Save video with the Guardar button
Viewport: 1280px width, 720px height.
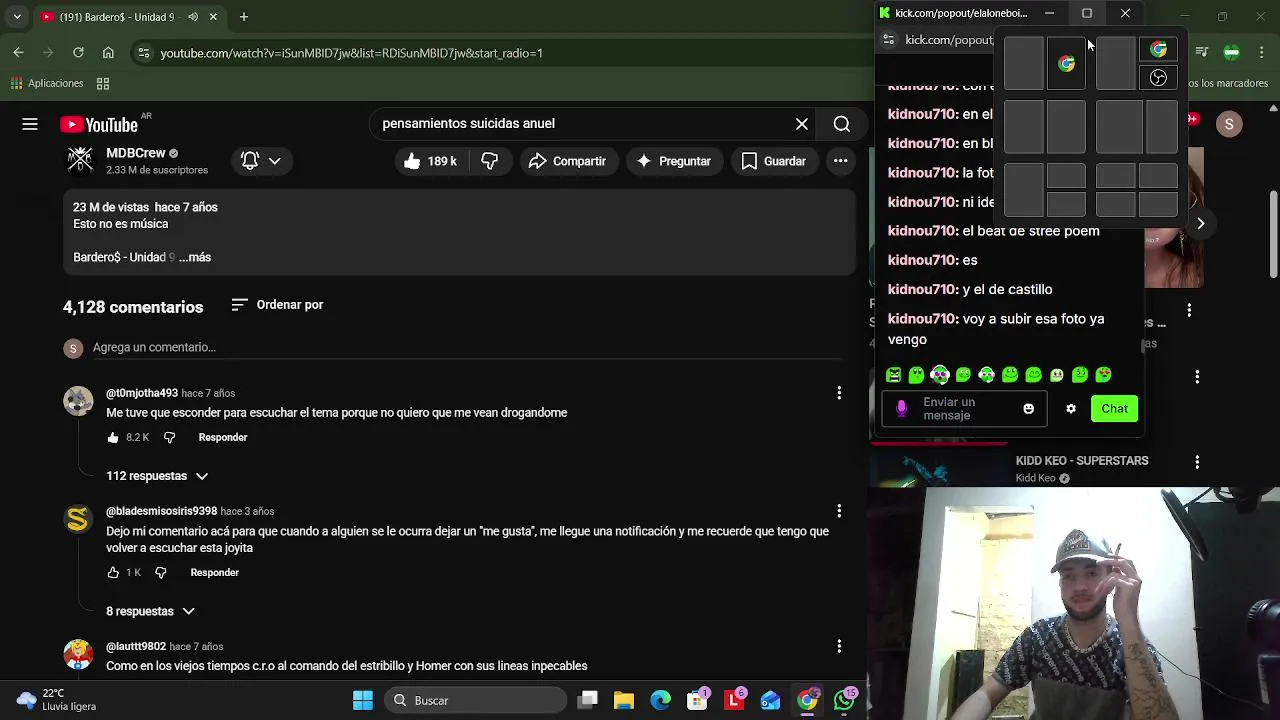[x=773, y=161]
